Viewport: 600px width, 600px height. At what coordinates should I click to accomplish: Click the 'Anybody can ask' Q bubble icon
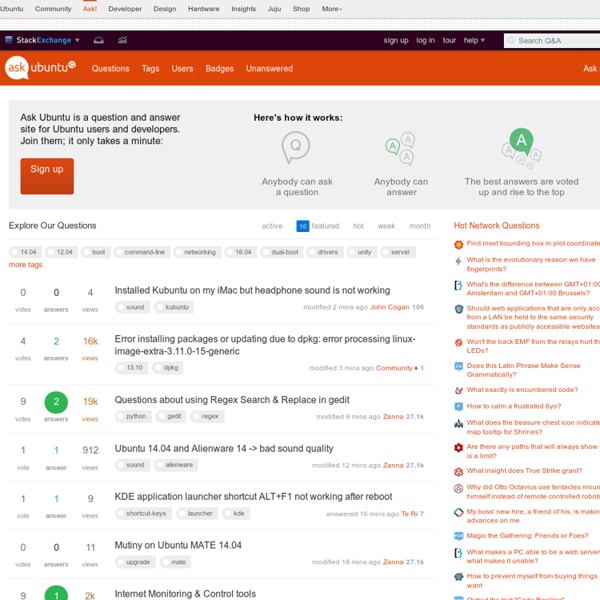(296, 147)
